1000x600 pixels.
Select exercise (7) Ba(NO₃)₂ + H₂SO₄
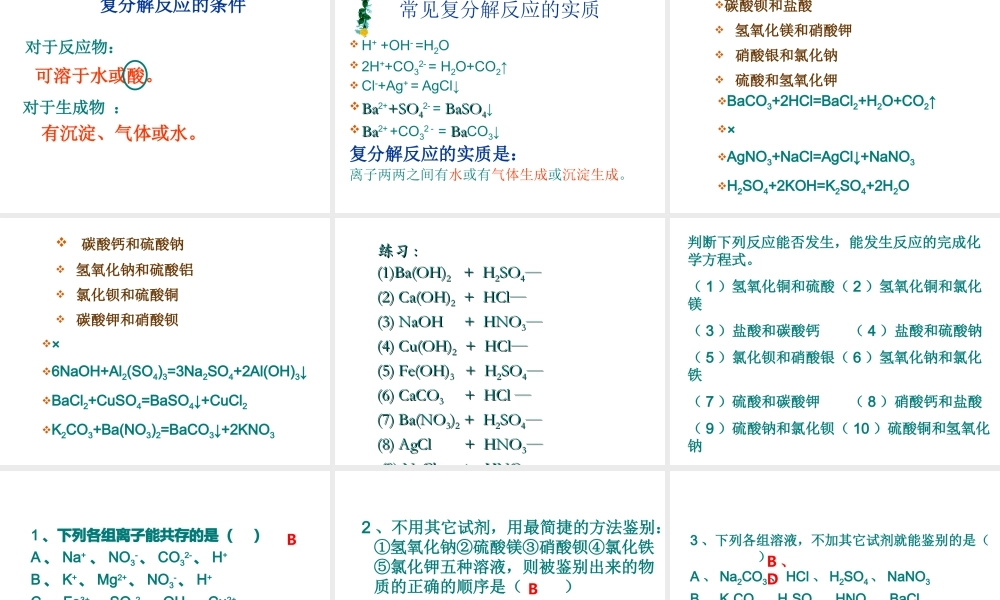pyautogui.click(x=460, y=421)
